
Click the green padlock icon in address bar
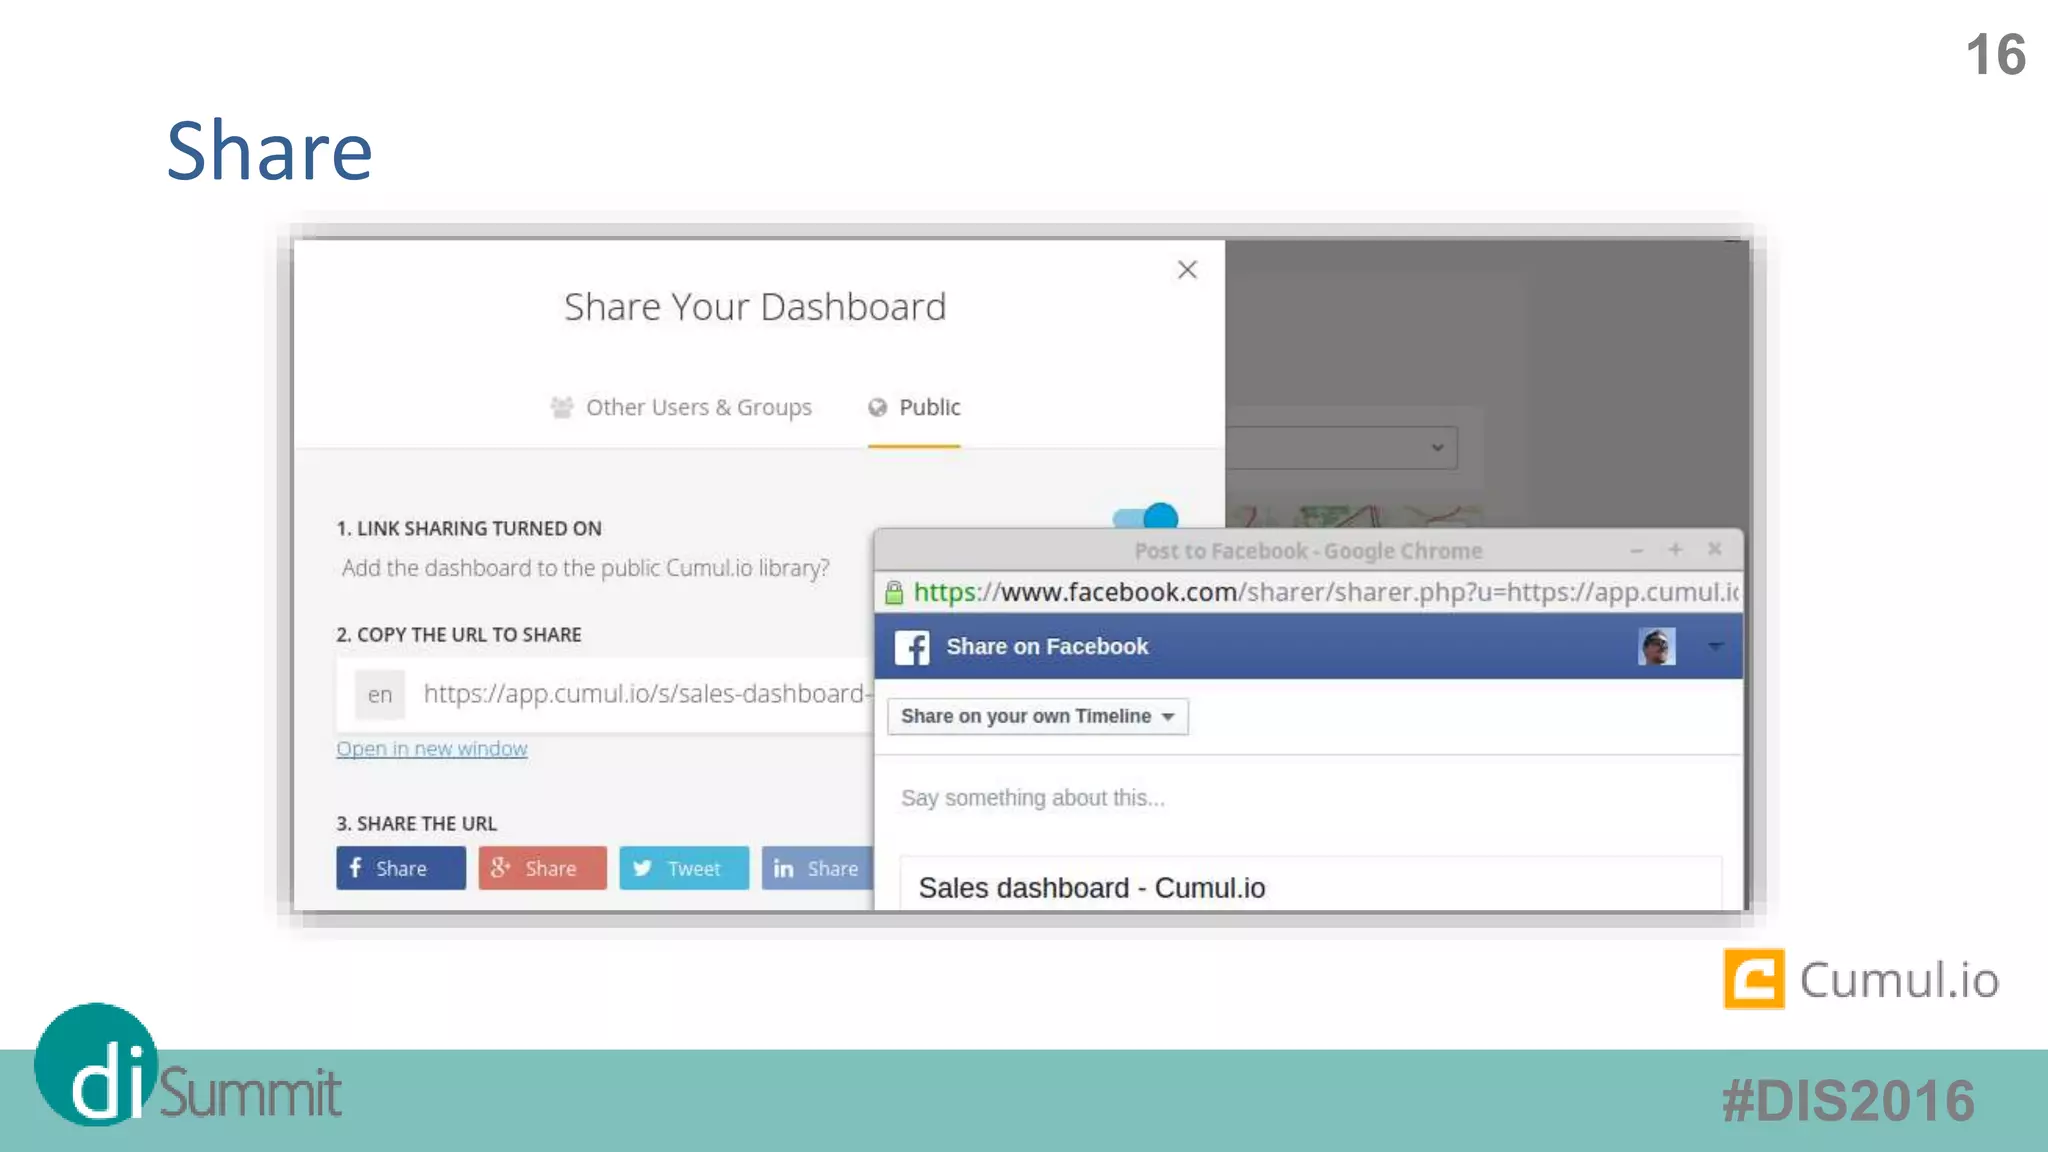(894, 593)
